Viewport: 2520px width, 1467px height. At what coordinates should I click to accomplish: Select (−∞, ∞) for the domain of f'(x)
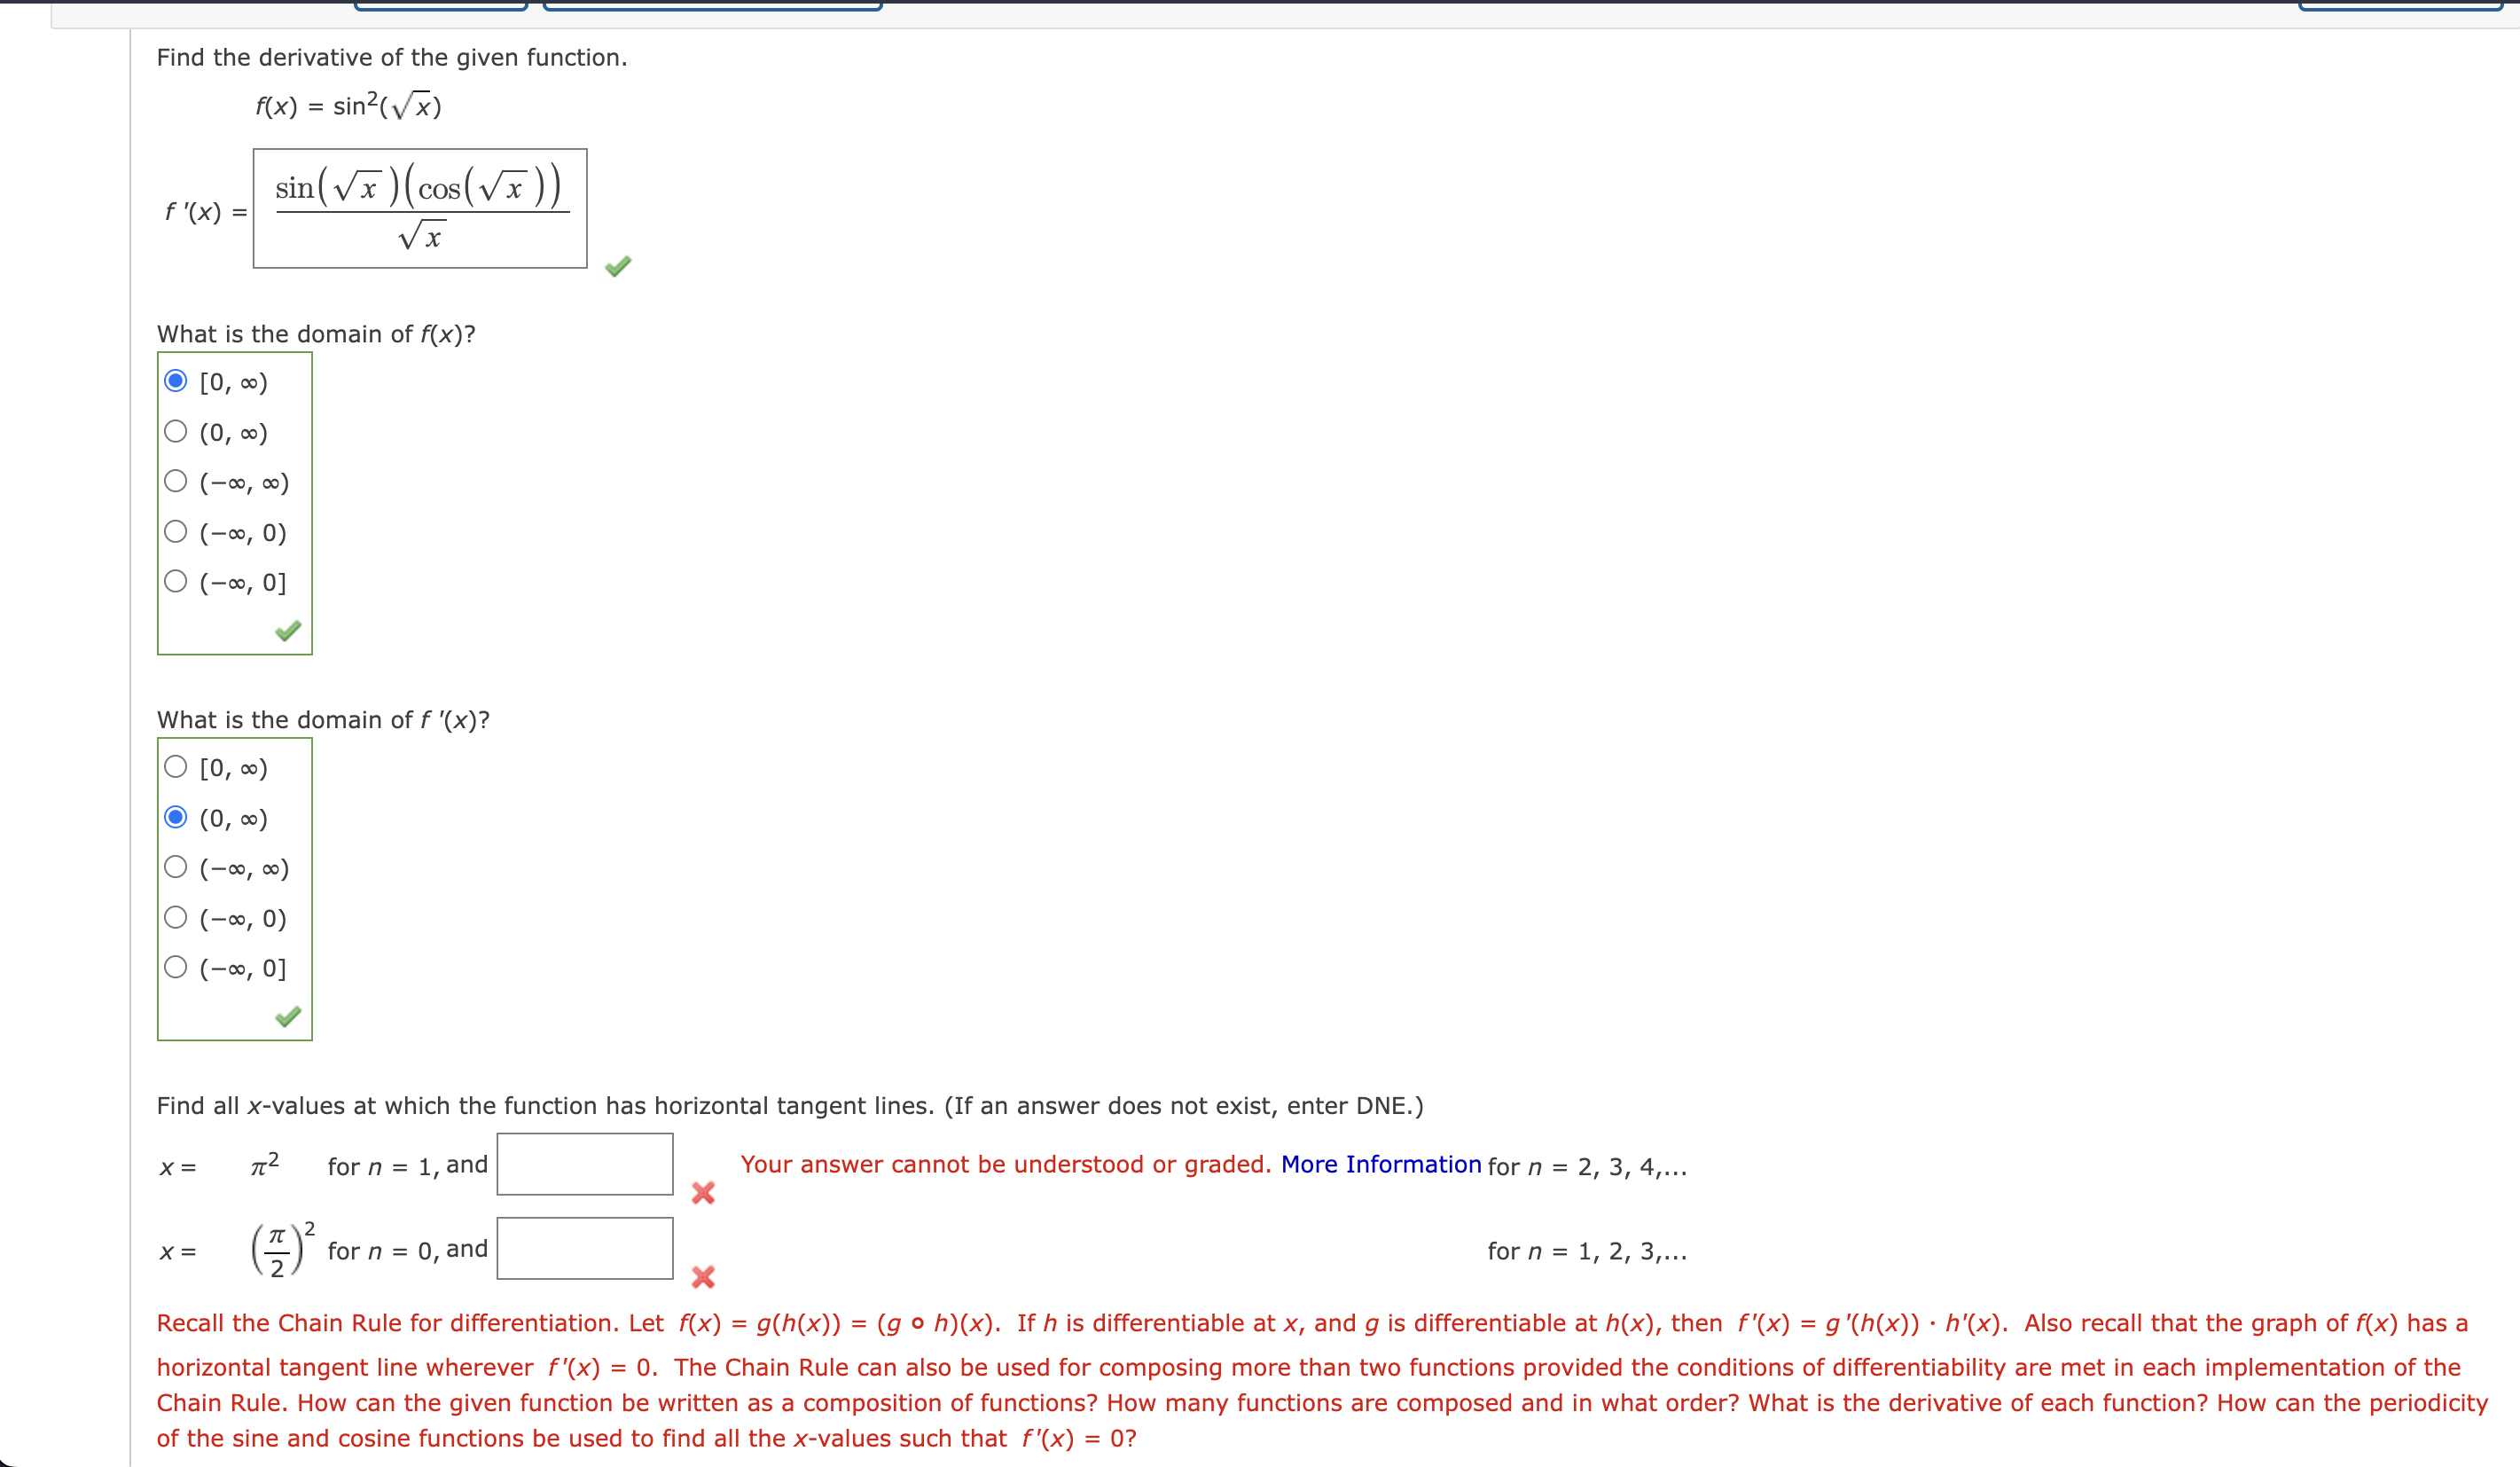click(x=176, y=867)
